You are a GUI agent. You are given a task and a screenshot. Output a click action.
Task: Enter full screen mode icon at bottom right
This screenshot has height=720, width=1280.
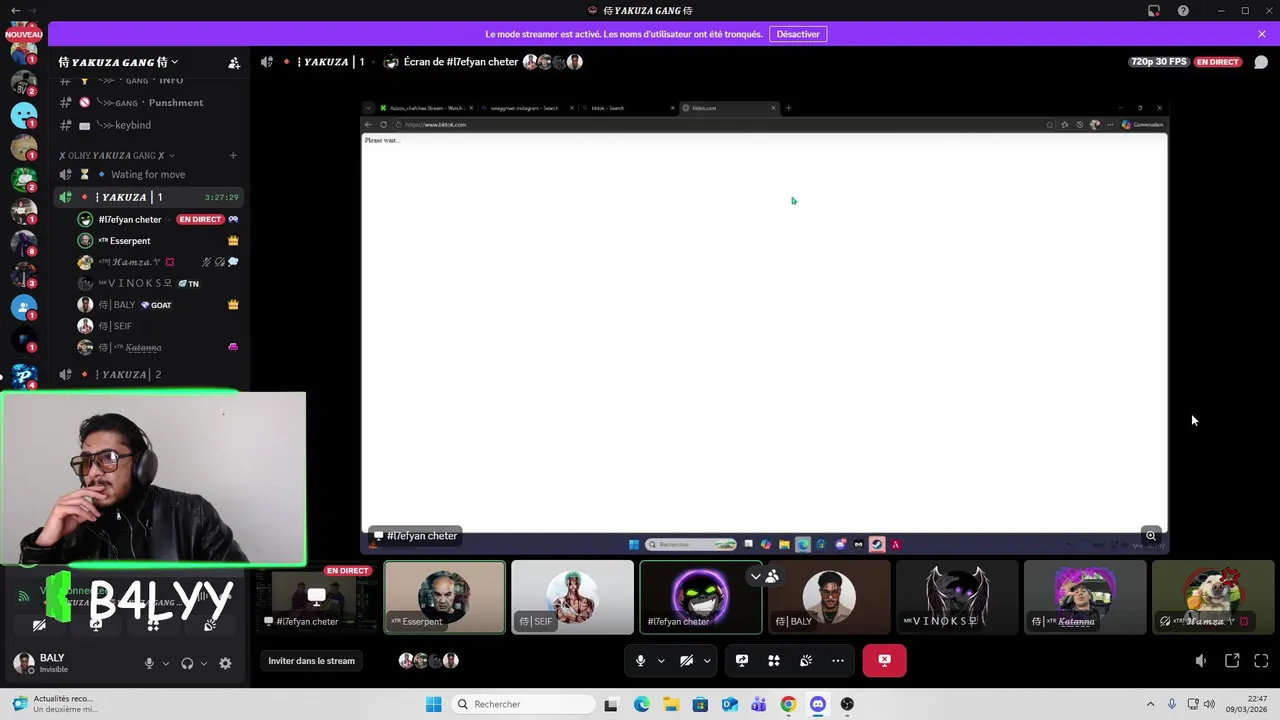pyautogui.click(x=1261, y=661)
